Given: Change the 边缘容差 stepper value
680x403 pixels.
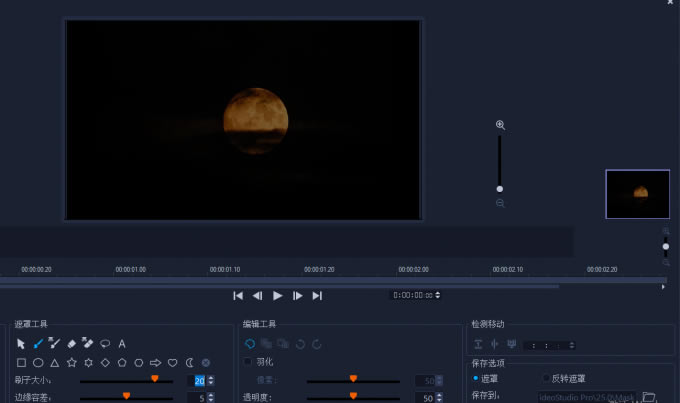Looking at the screenshot, I should [x=211, y=398].
